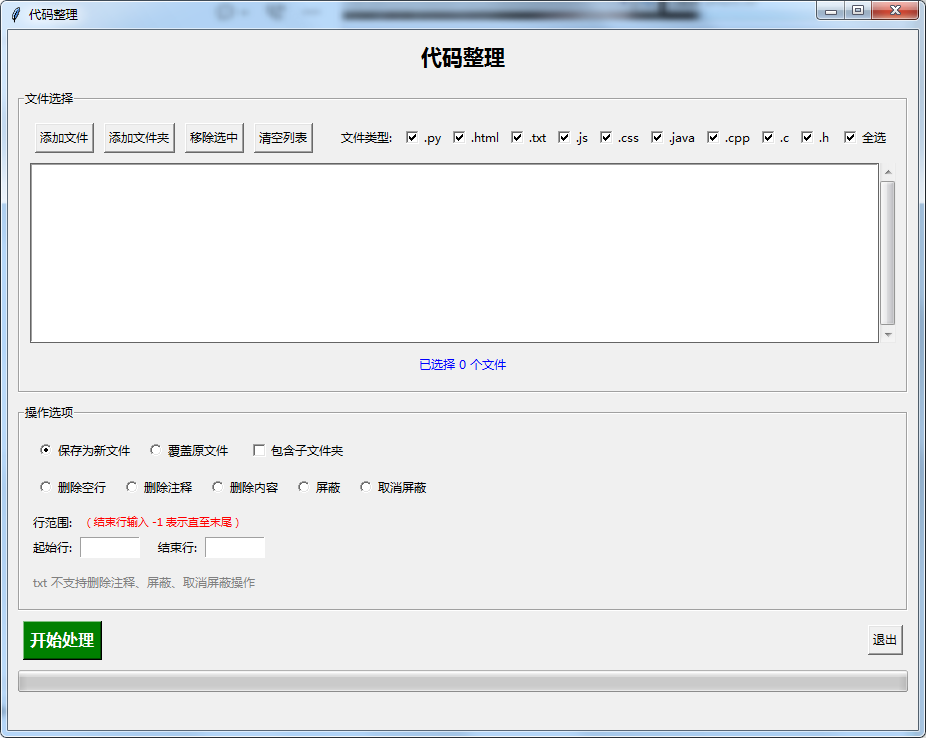The width and height of the screenshot is (926, 738).
Task: Select the 覆盖原文件 radio option
Action: click(x=155, y=451)
